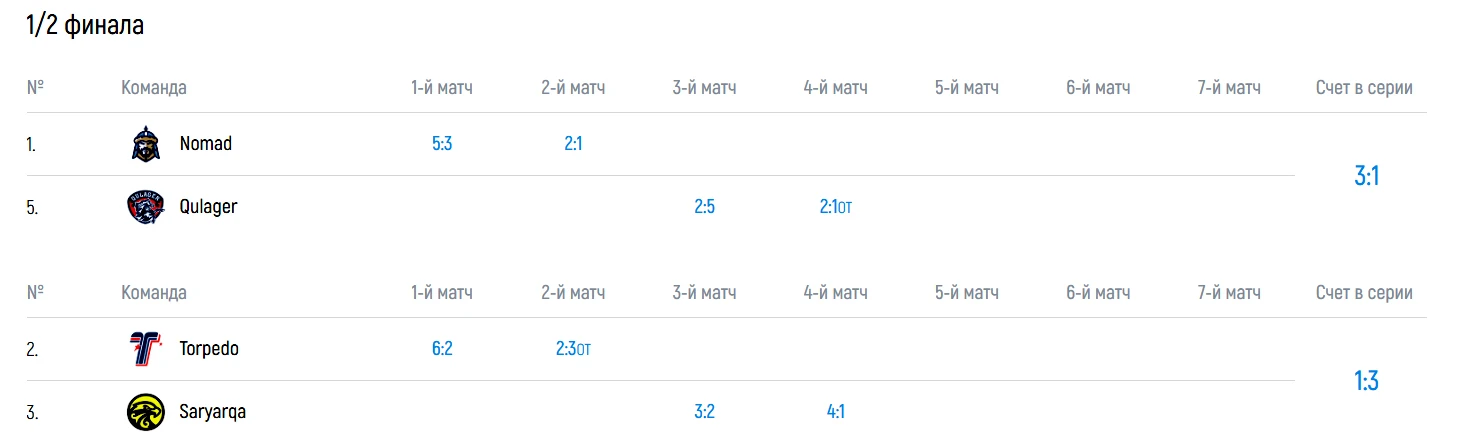The height and width of the screenshot is (446, 1460).
Task: View Qulager's 2:1 OT fourth match
Action: 835,207
